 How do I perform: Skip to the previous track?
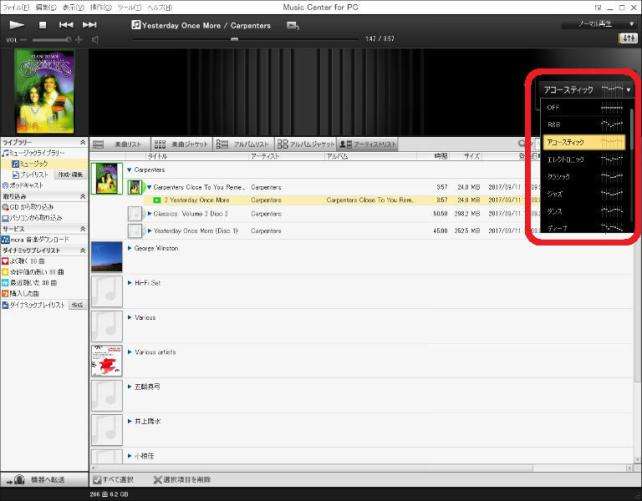tap(66, 25)
